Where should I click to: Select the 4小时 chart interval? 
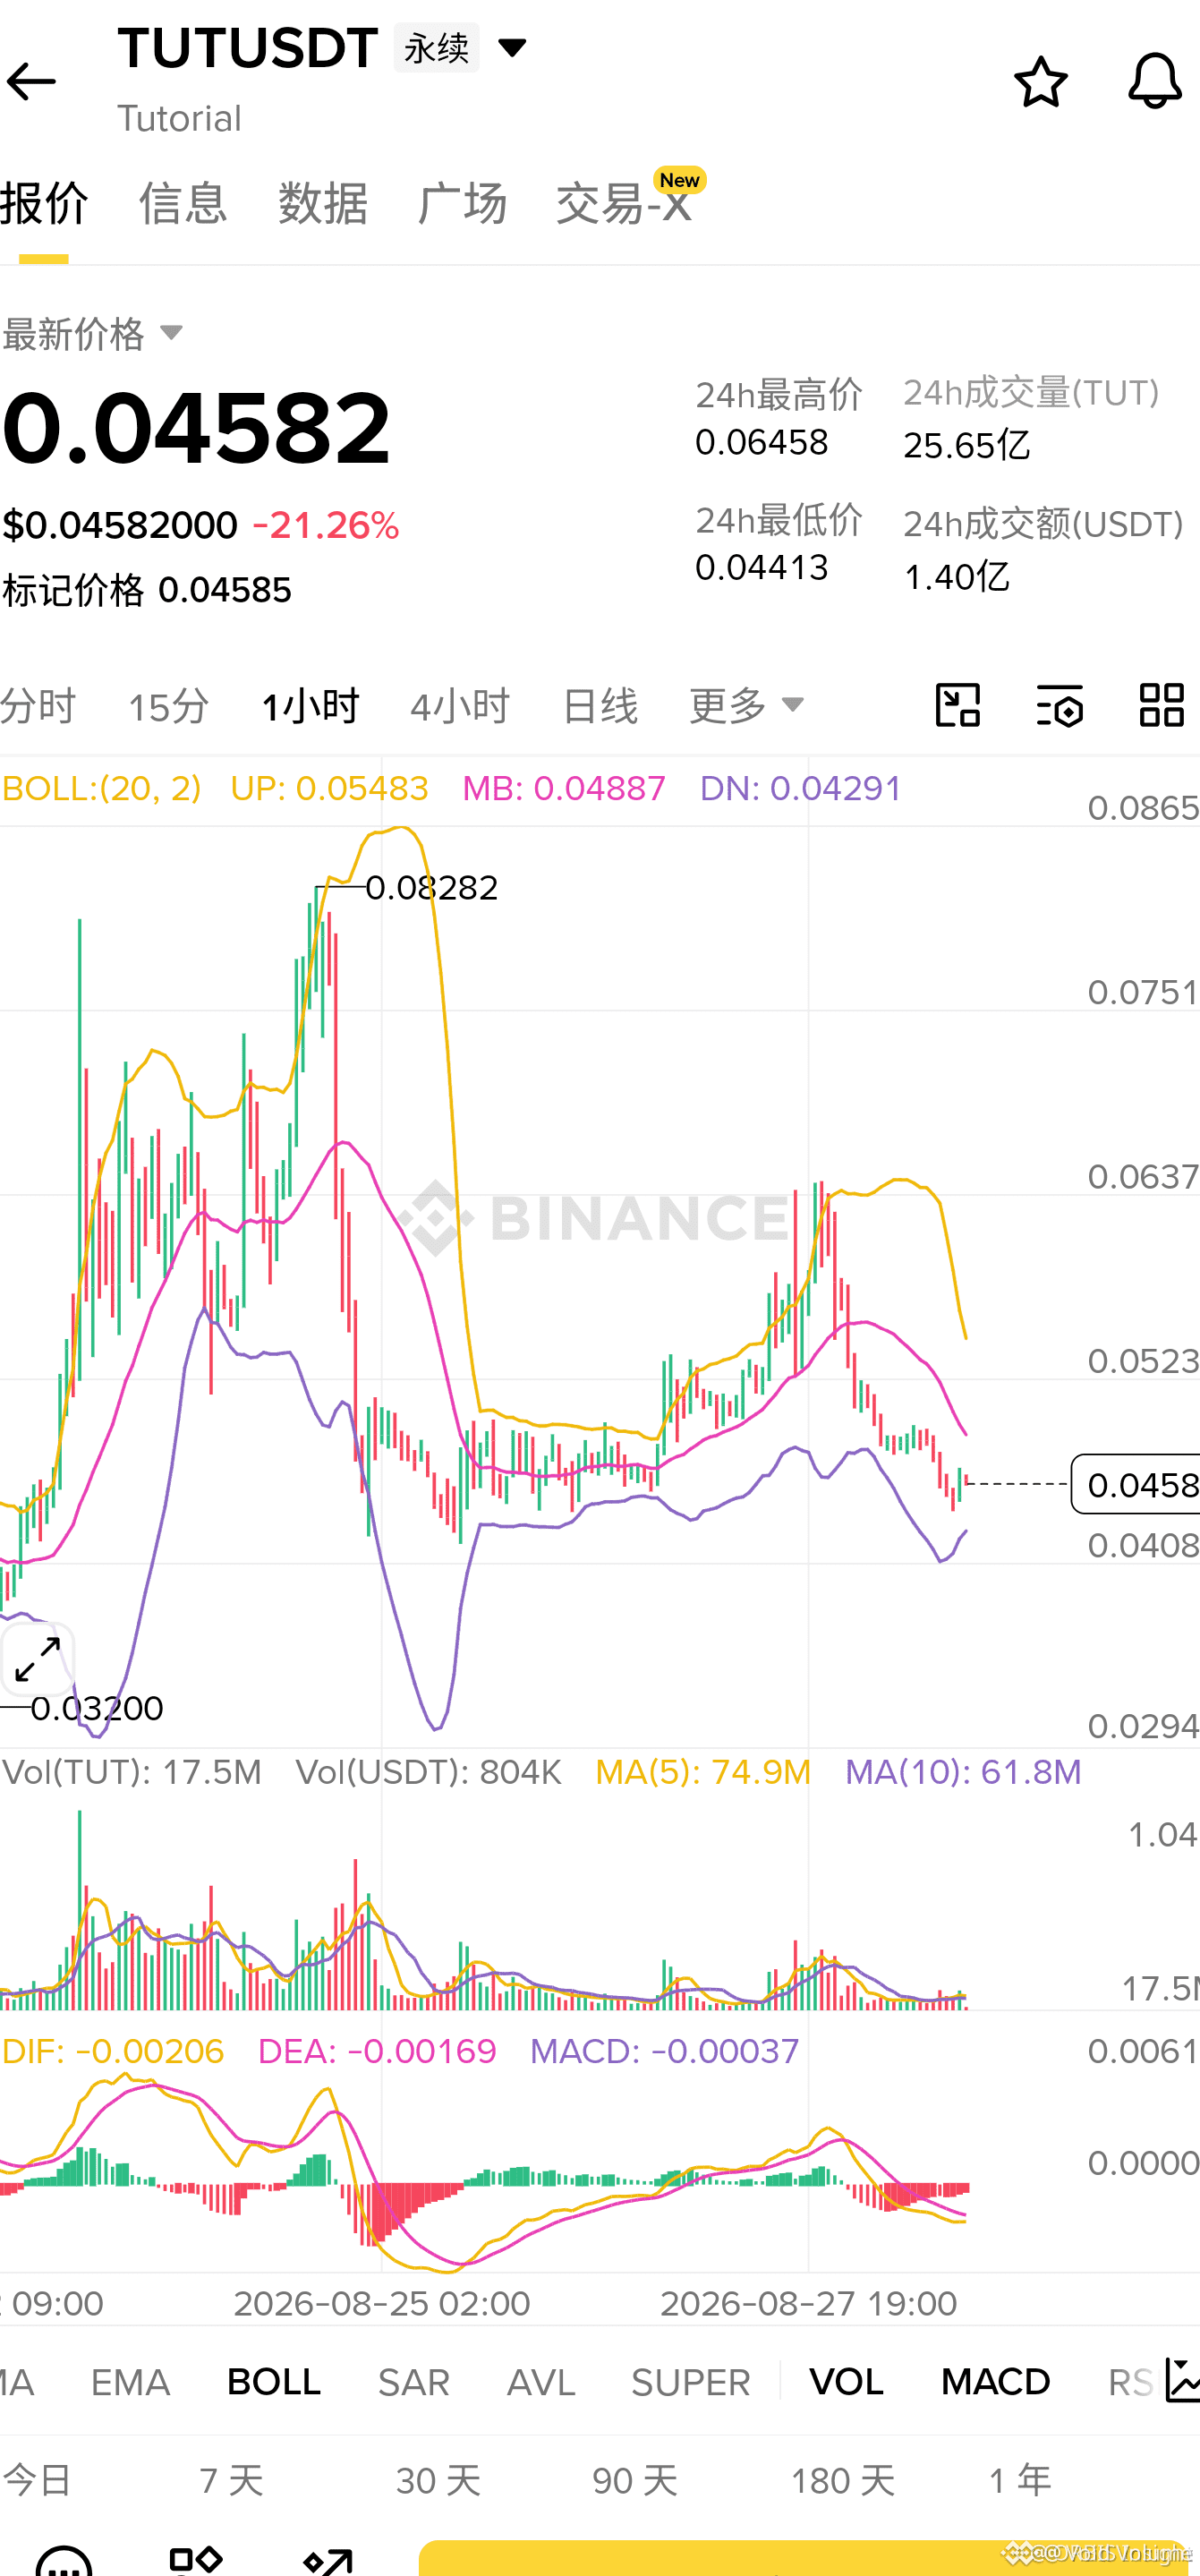[460, 706]
